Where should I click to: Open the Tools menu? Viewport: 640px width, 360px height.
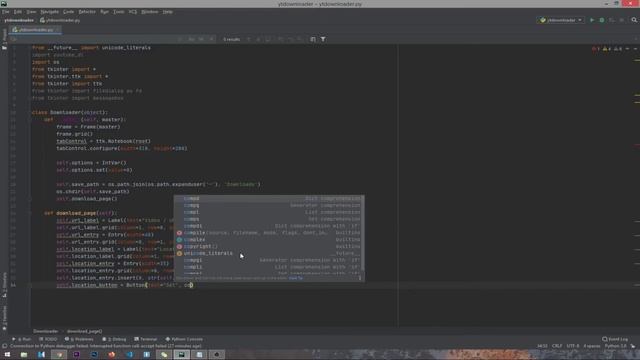[x=119, y=12]
